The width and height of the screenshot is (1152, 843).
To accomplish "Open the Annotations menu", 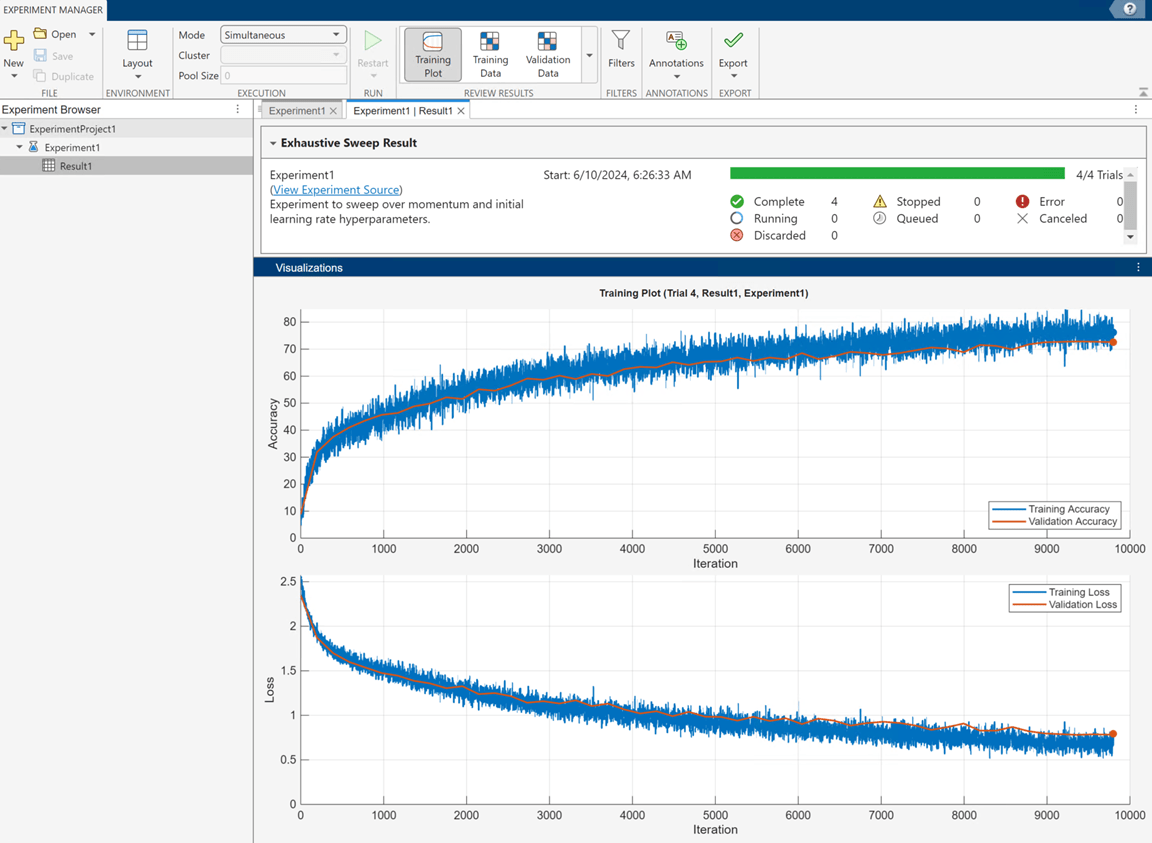I will point(676,53).
